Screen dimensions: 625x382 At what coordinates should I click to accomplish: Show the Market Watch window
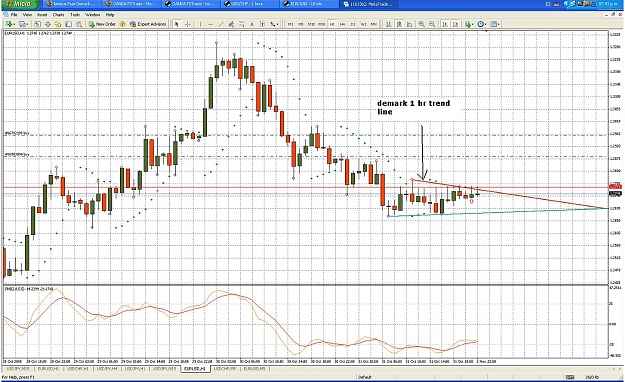click(x=37, y=24)
